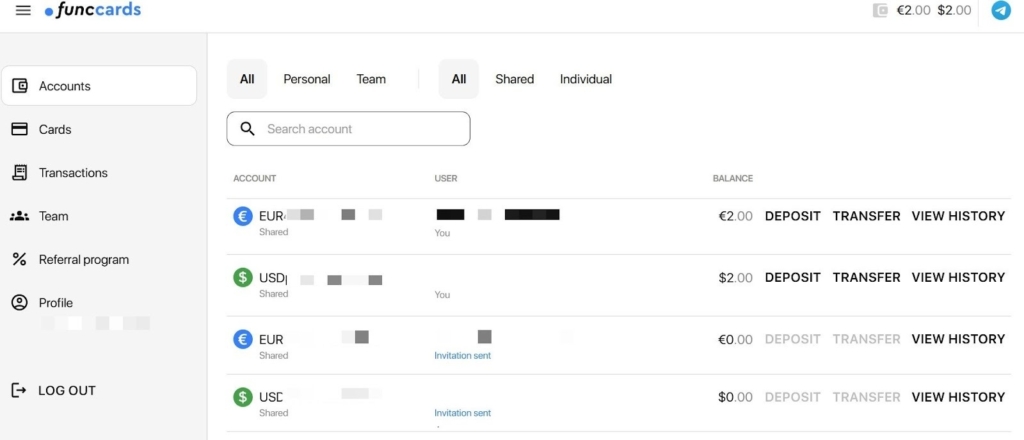This screenshot has height=440, width=1024.
Task: Select the first All filter tab
Action: click(x=247, y=79)
